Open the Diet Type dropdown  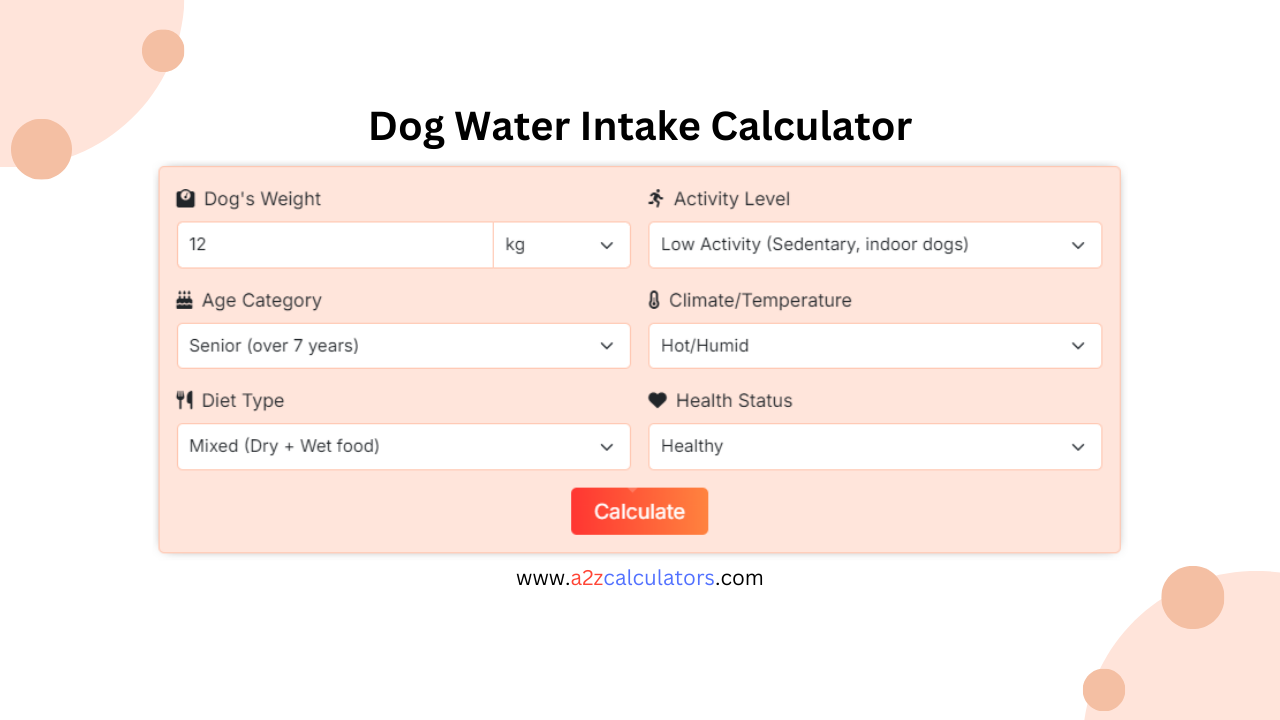[x=403, y=446]
